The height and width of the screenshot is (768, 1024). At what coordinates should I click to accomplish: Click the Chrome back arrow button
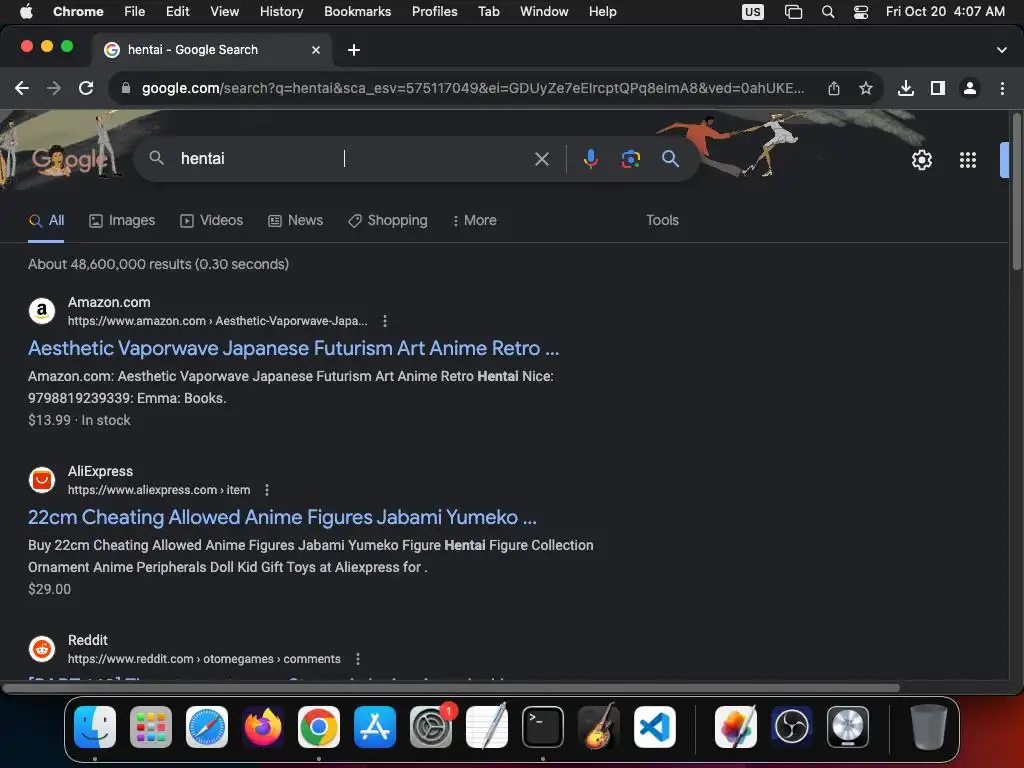tap(22, 88)
